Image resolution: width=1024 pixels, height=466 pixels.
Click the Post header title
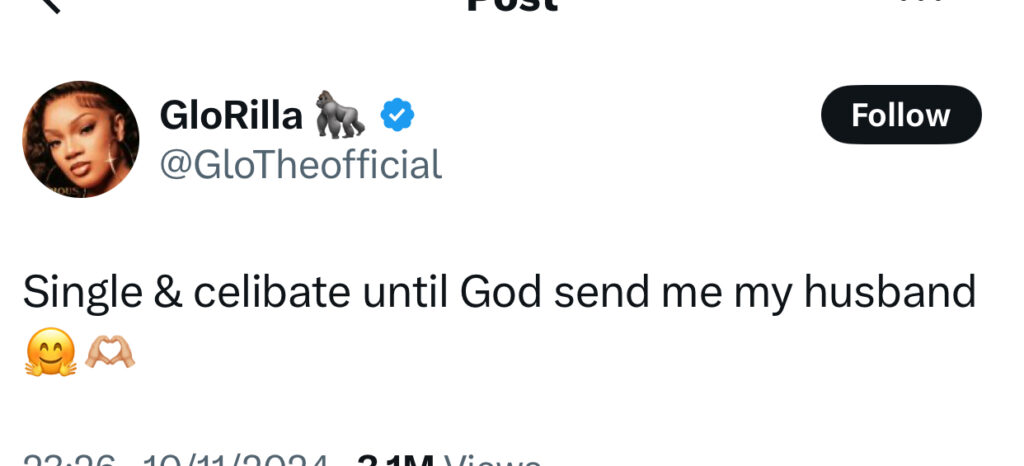pos(511,5)
